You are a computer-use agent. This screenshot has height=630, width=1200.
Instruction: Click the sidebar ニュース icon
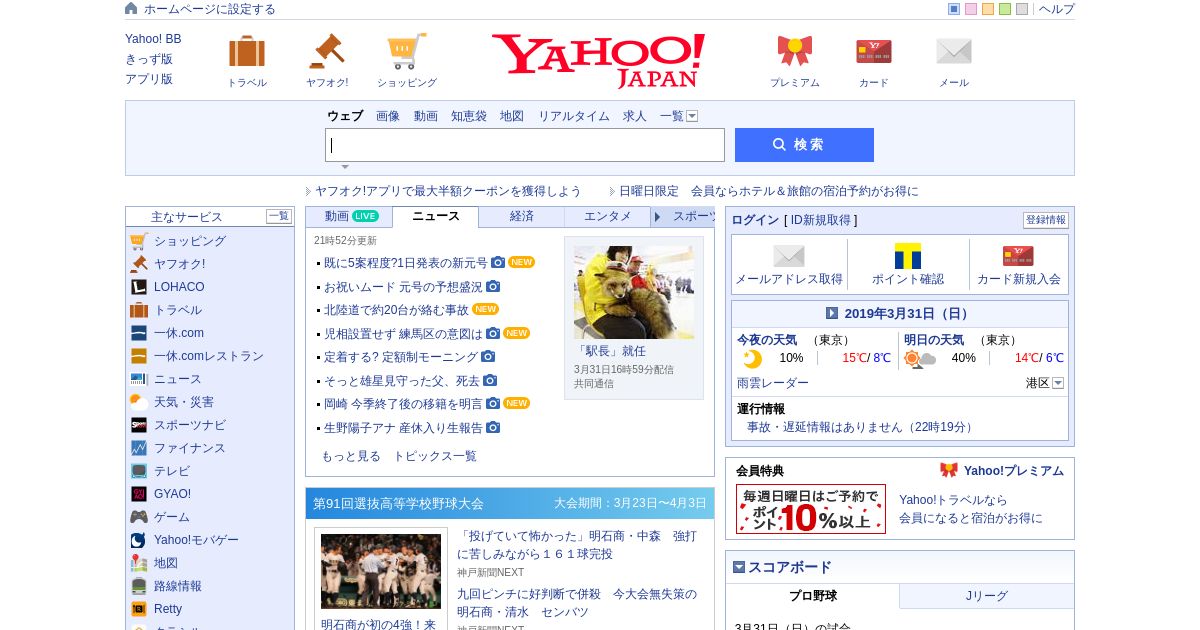pyautogui.click(x=139, y=379)
